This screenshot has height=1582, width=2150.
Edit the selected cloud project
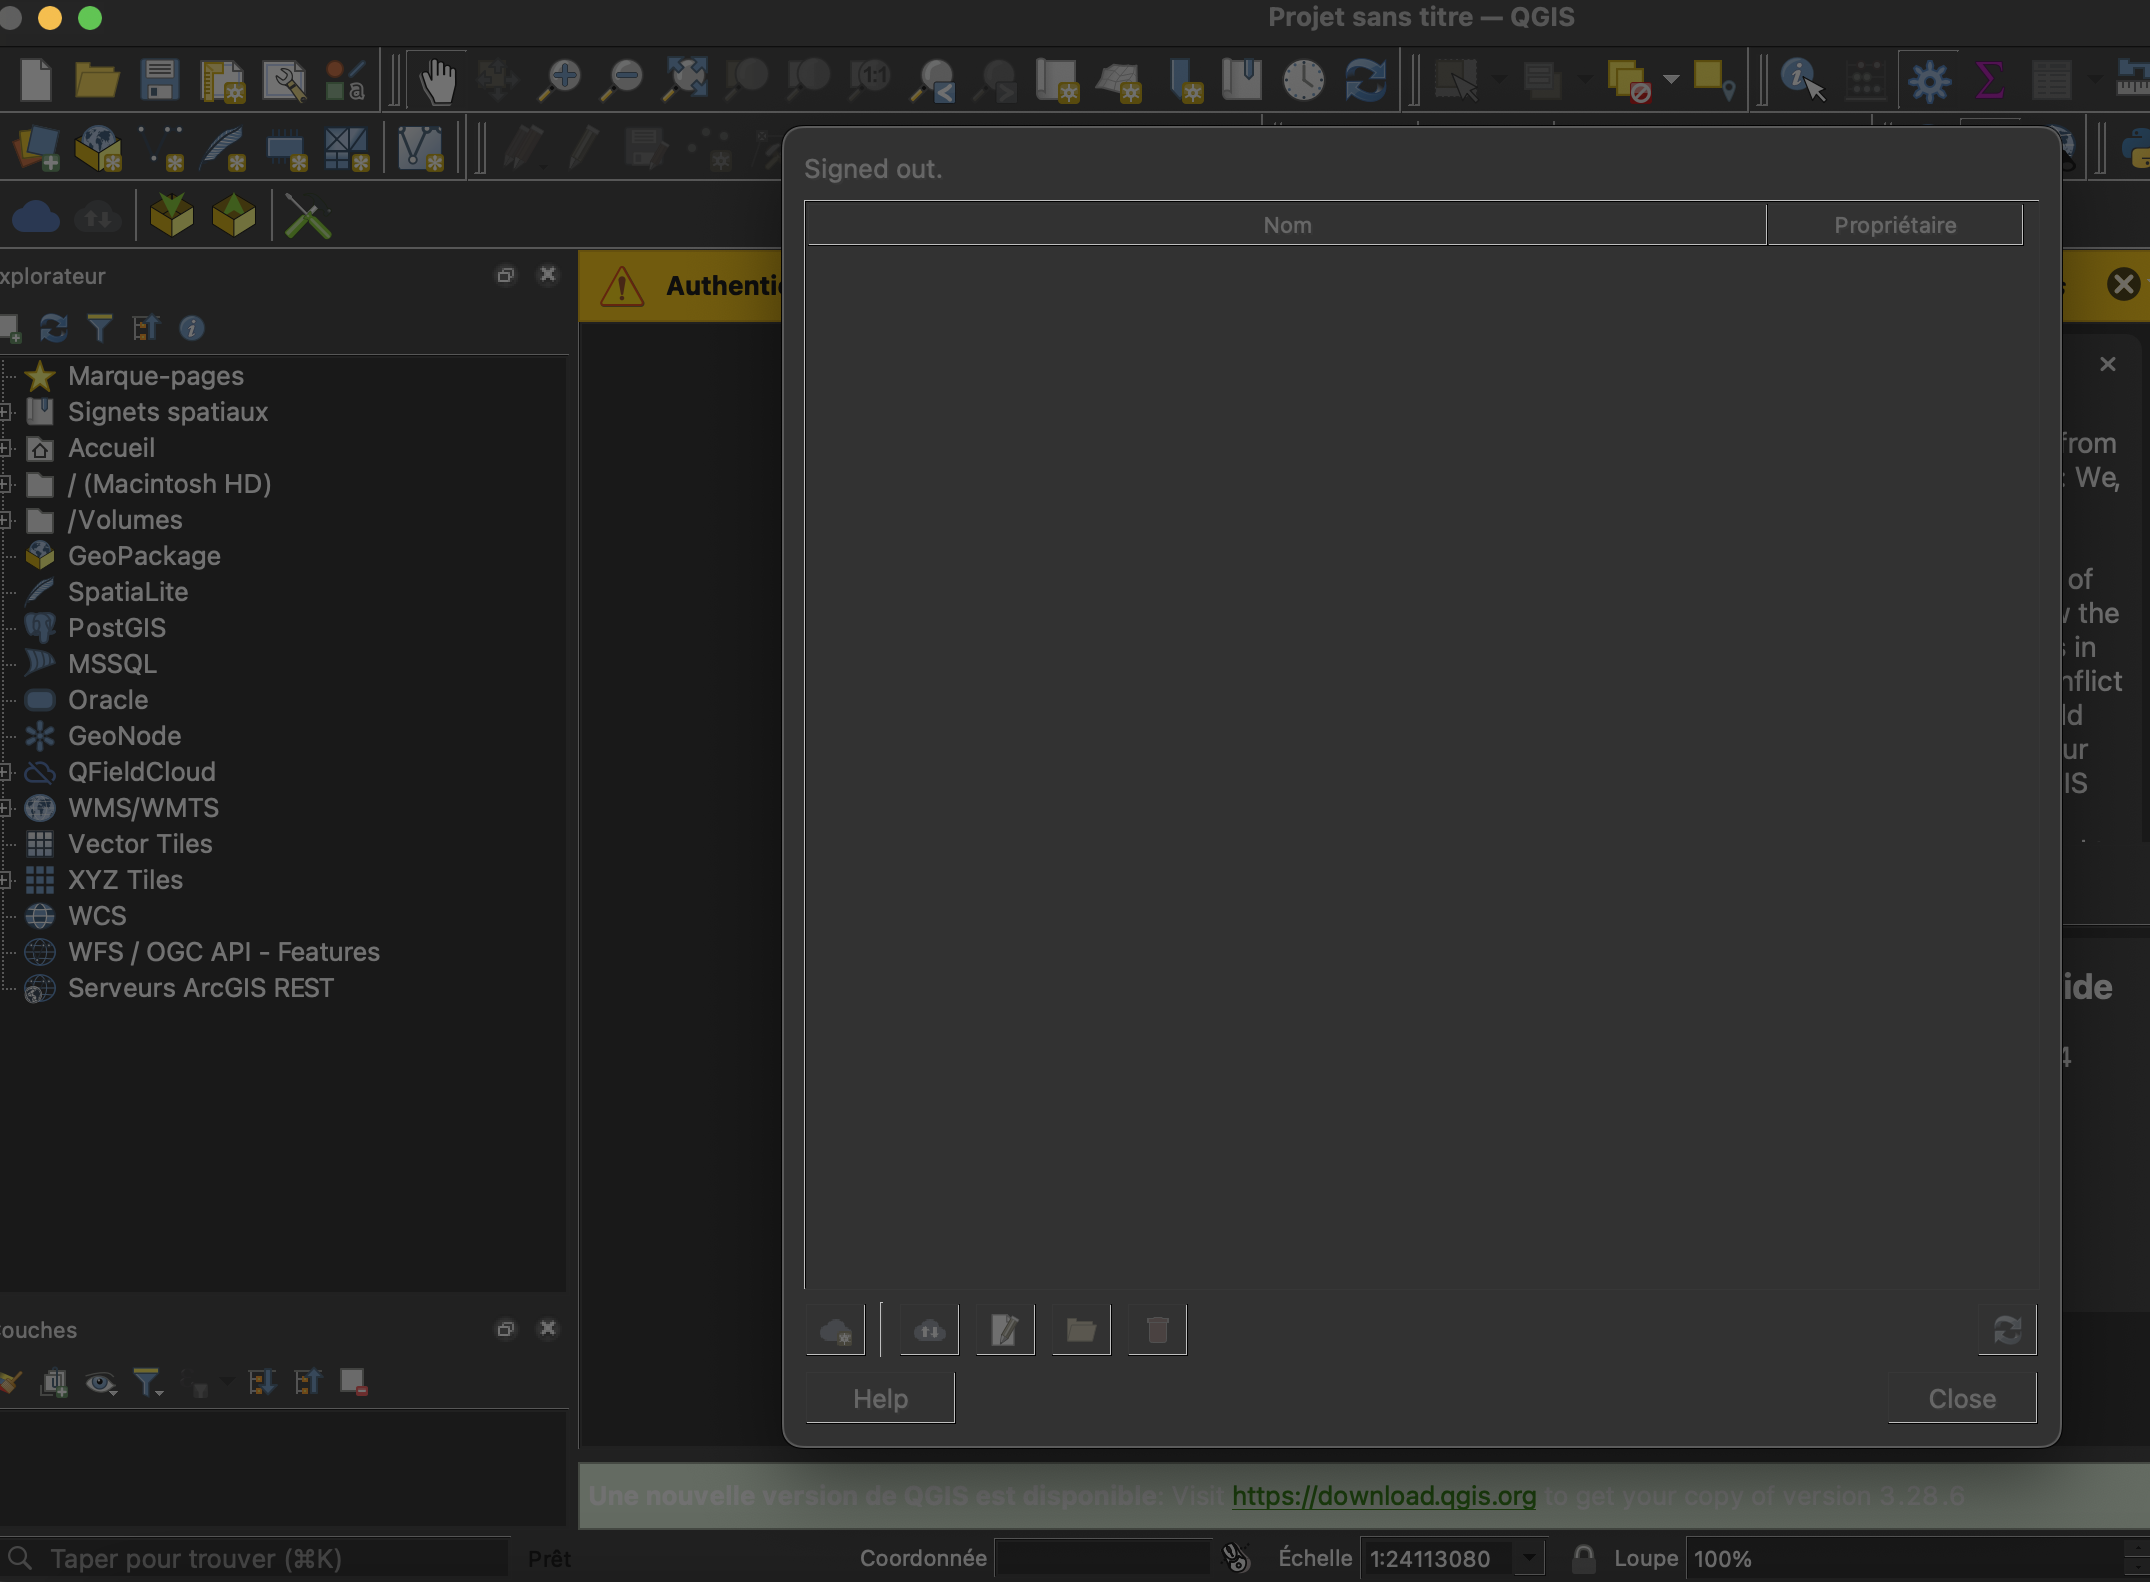tap(1004, 1330)
